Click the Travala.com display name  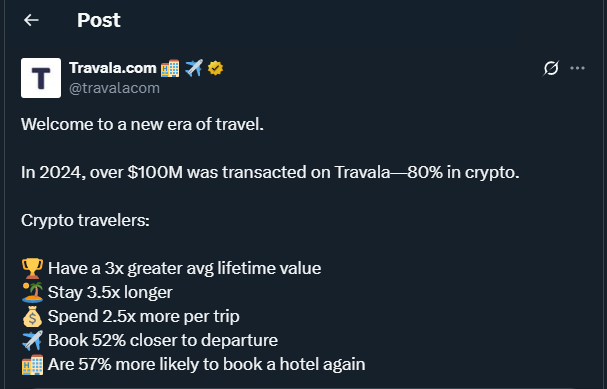coord(113,68)
